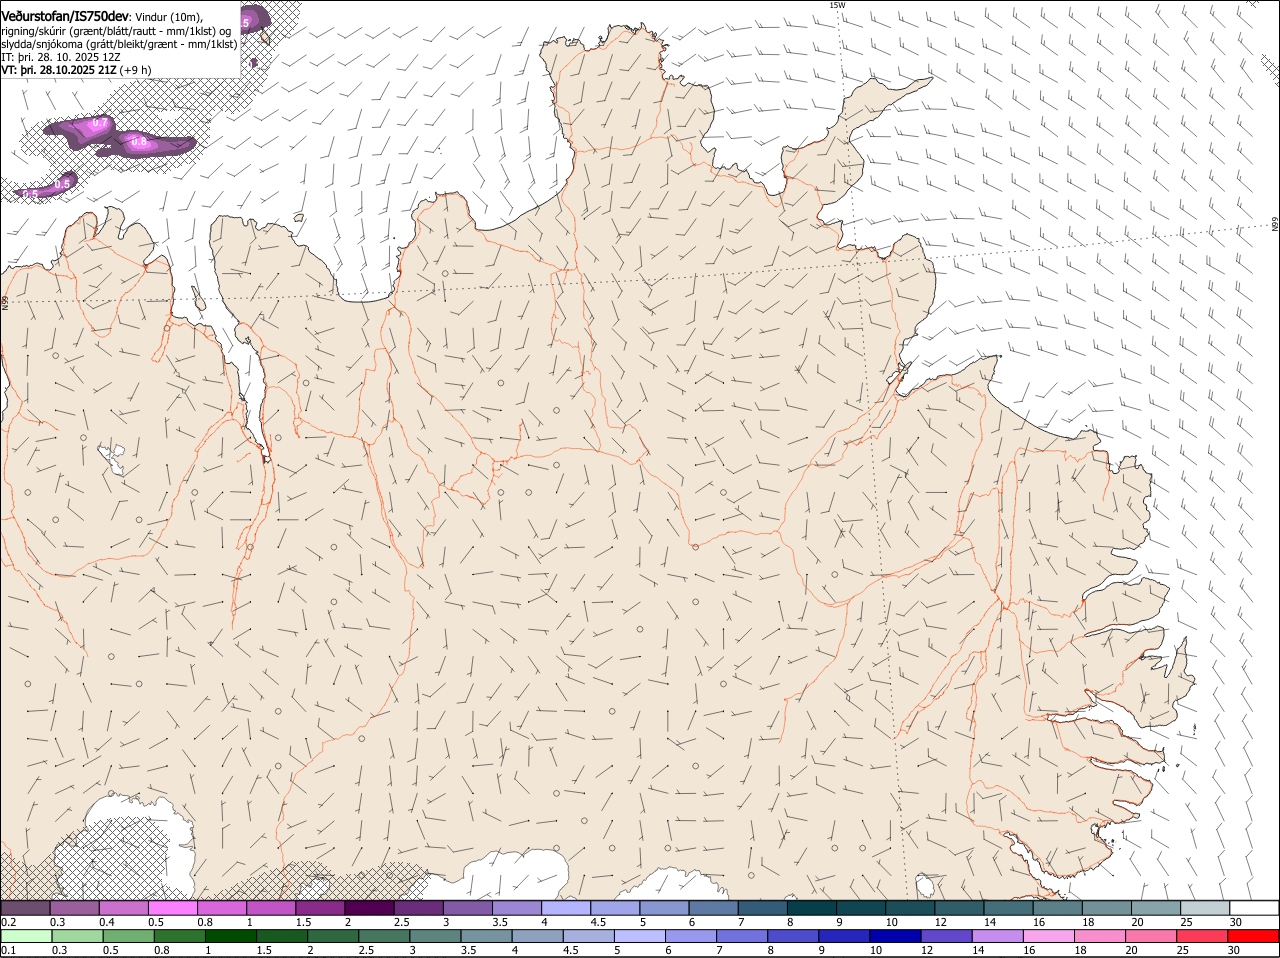1280x958 pixels.
Task: Select top legend slate blue swatch at 6
Action: click(x=713, y=908)
